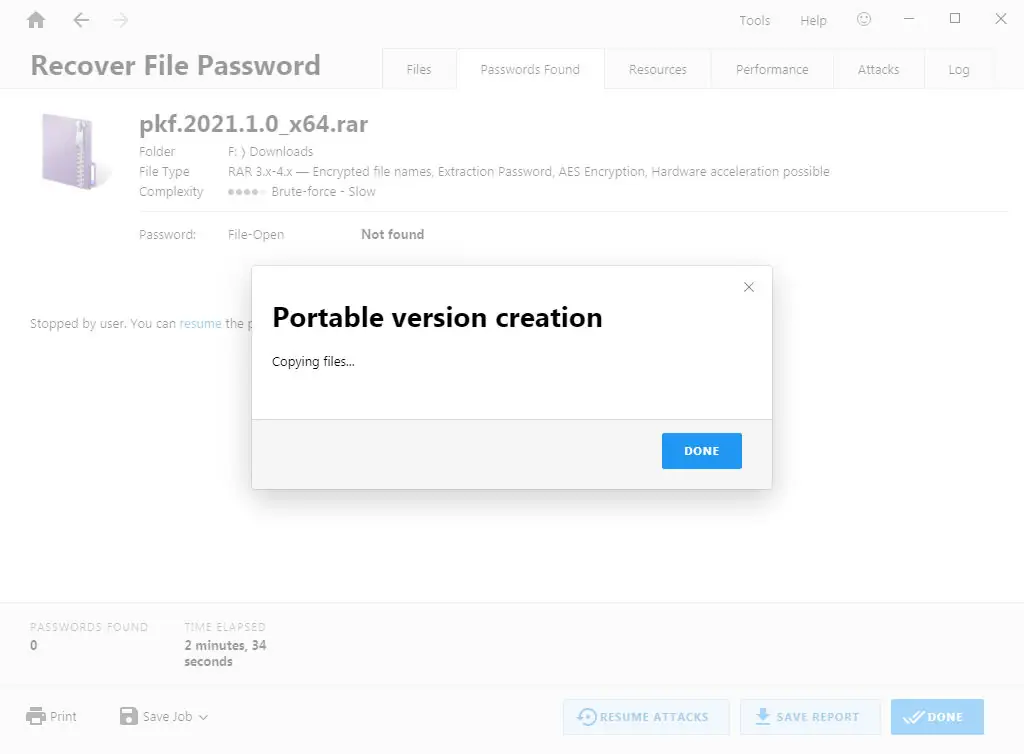The width and height of the screenshot is (1024, 754).
Task: Click the Save Report button
Action: click(810, 717)
